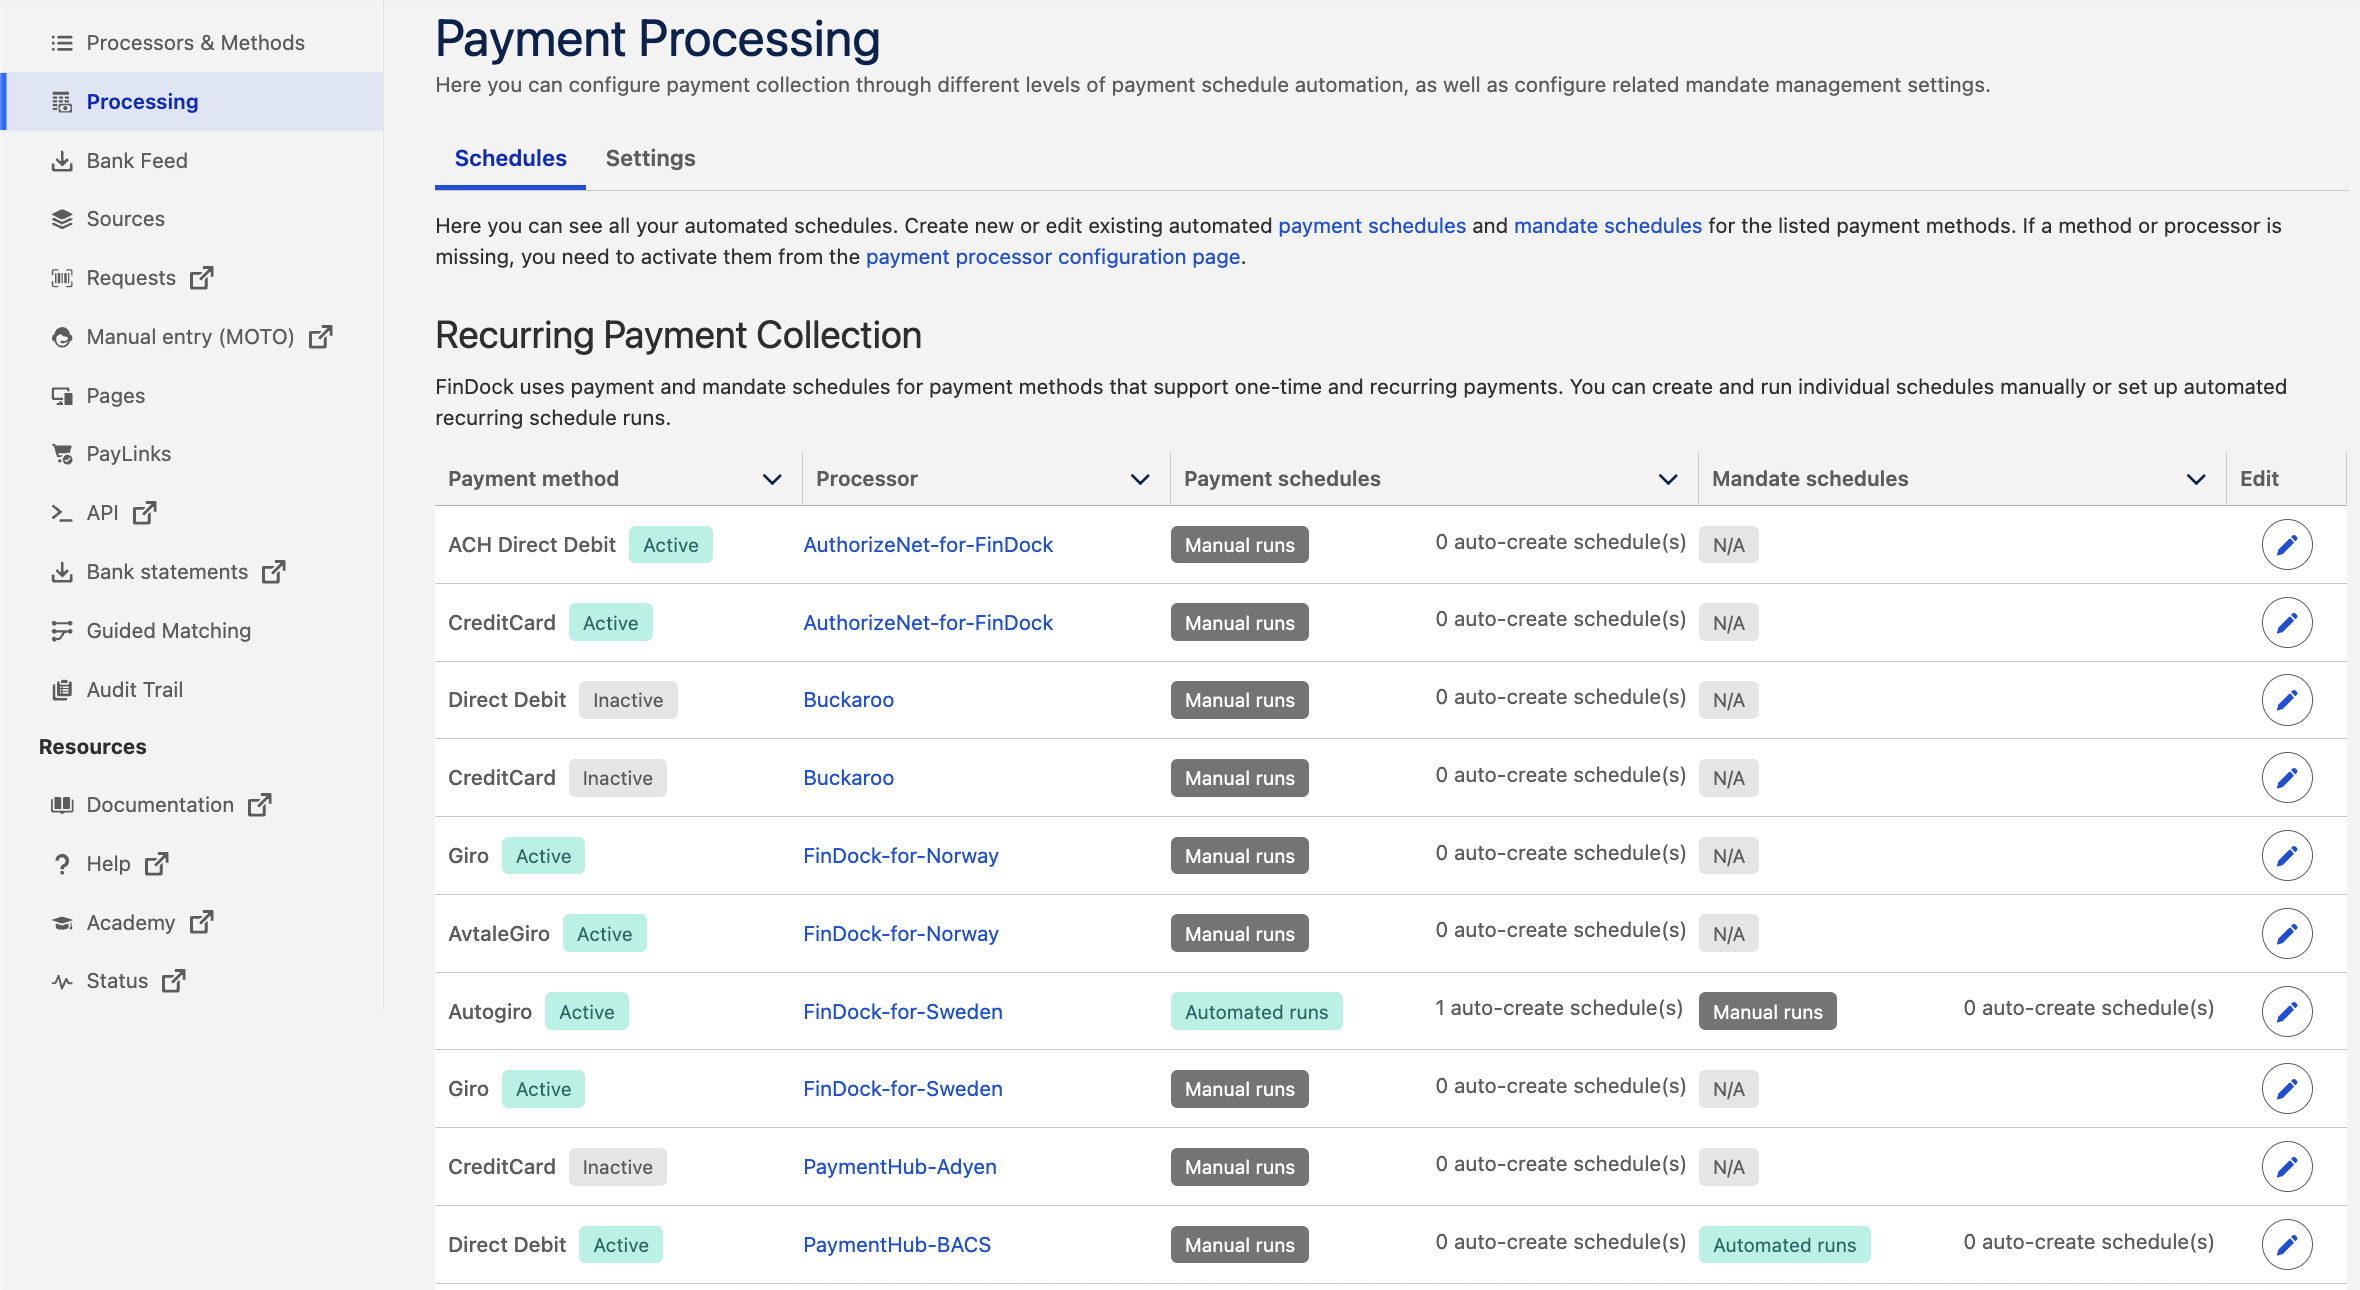Navigate to Pages in the sidebar
The width and height of the screenshot is (2360, 1290).
[x=115, y=395]
